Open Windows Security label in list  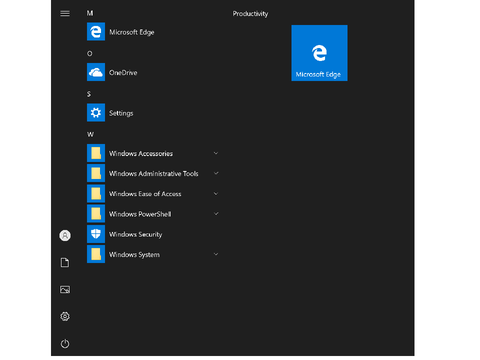coord(135,235)
